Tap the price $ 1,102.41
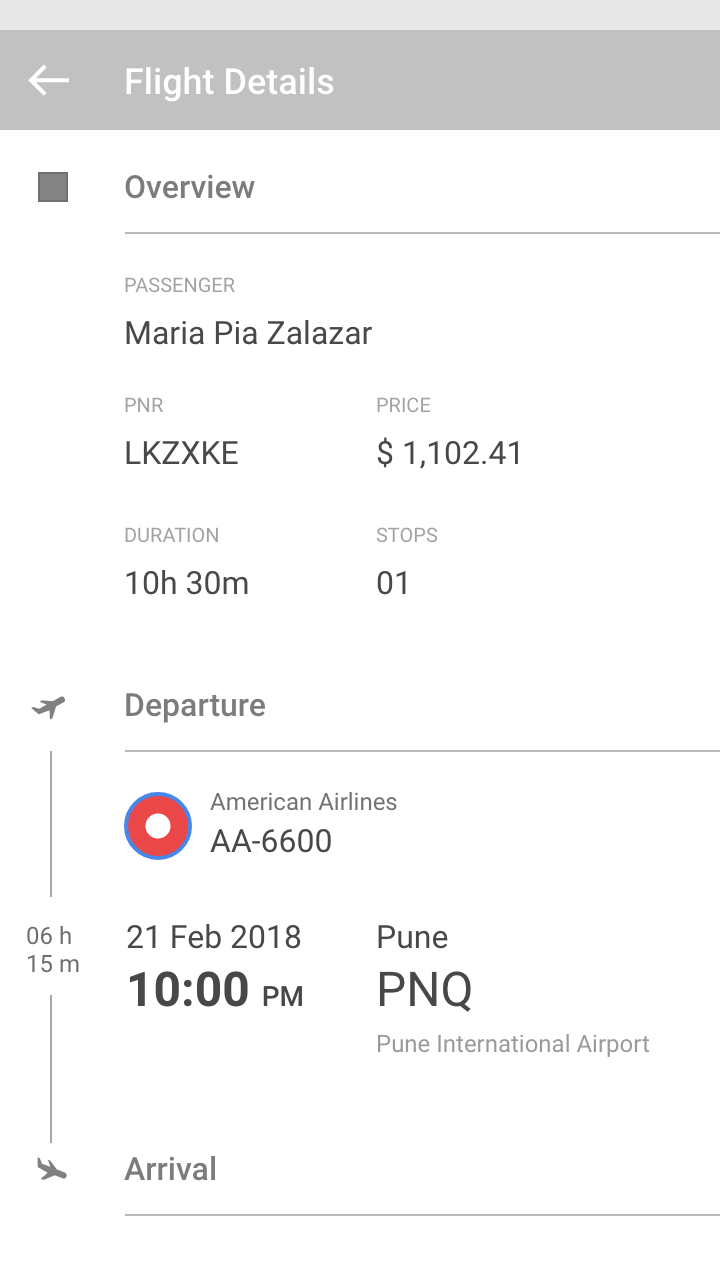This screenshot has height=1280, width=720. (x=449, y=454)
